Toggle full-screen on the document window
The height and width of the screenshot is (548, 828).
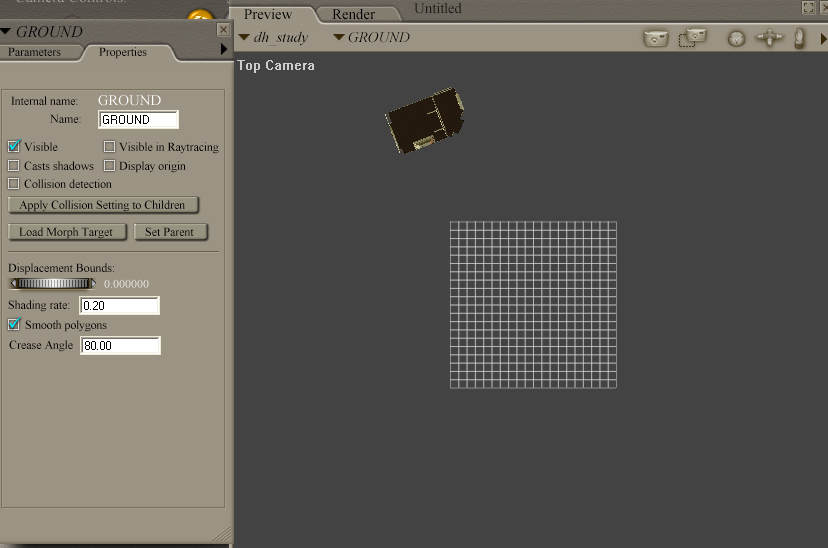808,7
